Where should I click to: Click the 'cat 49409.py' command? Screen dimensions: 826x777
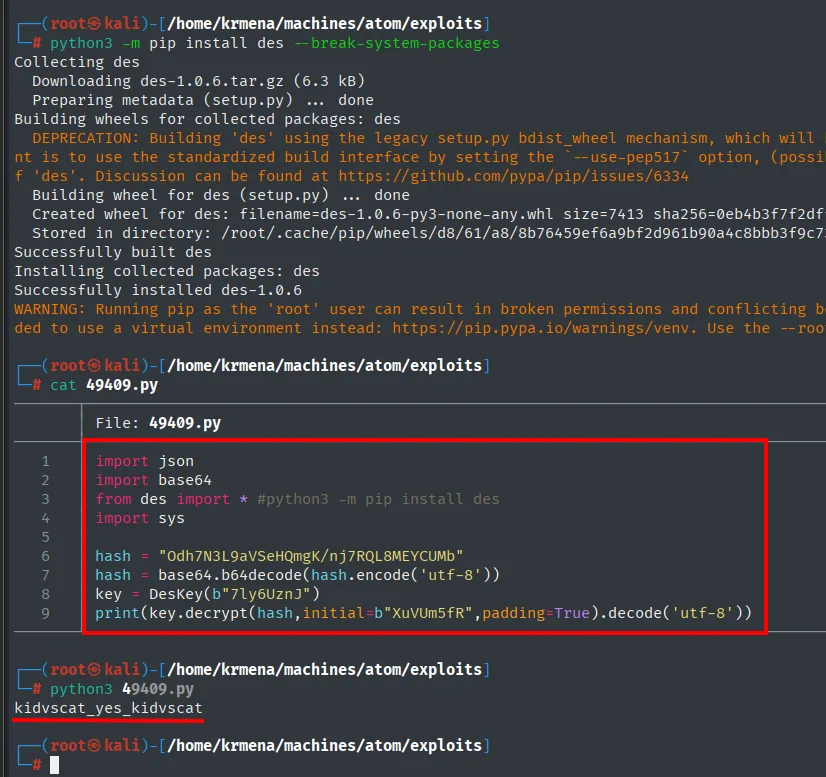point(104,385)
